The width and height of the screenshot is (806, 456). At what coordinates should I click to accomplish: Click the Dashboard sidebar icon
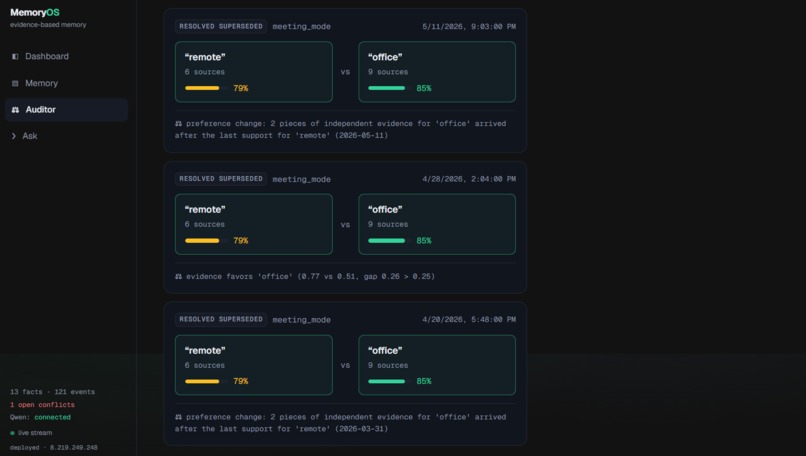pyautogui.click(x=15, y=57)
